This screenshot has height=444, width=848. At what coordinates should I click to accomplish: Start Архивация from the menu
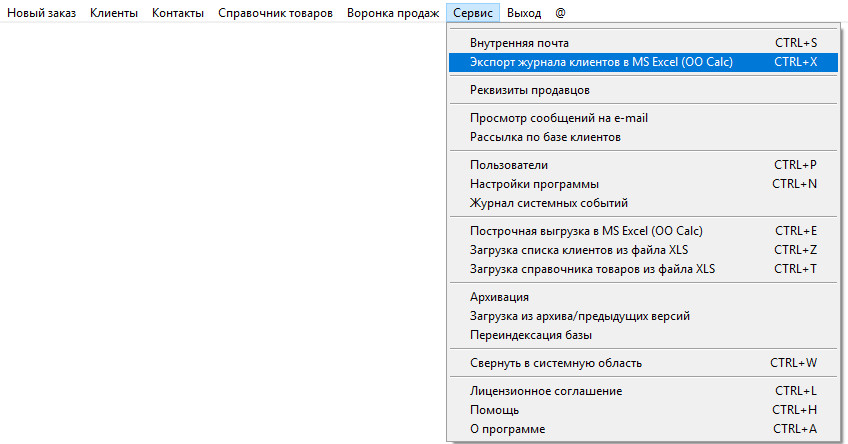(499, 297)
